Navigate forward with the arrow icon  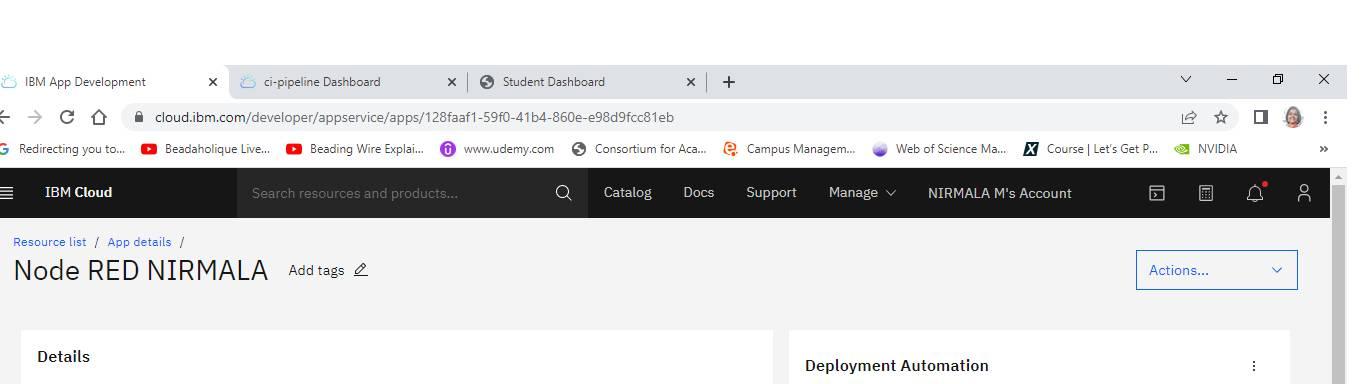(35, 117)
